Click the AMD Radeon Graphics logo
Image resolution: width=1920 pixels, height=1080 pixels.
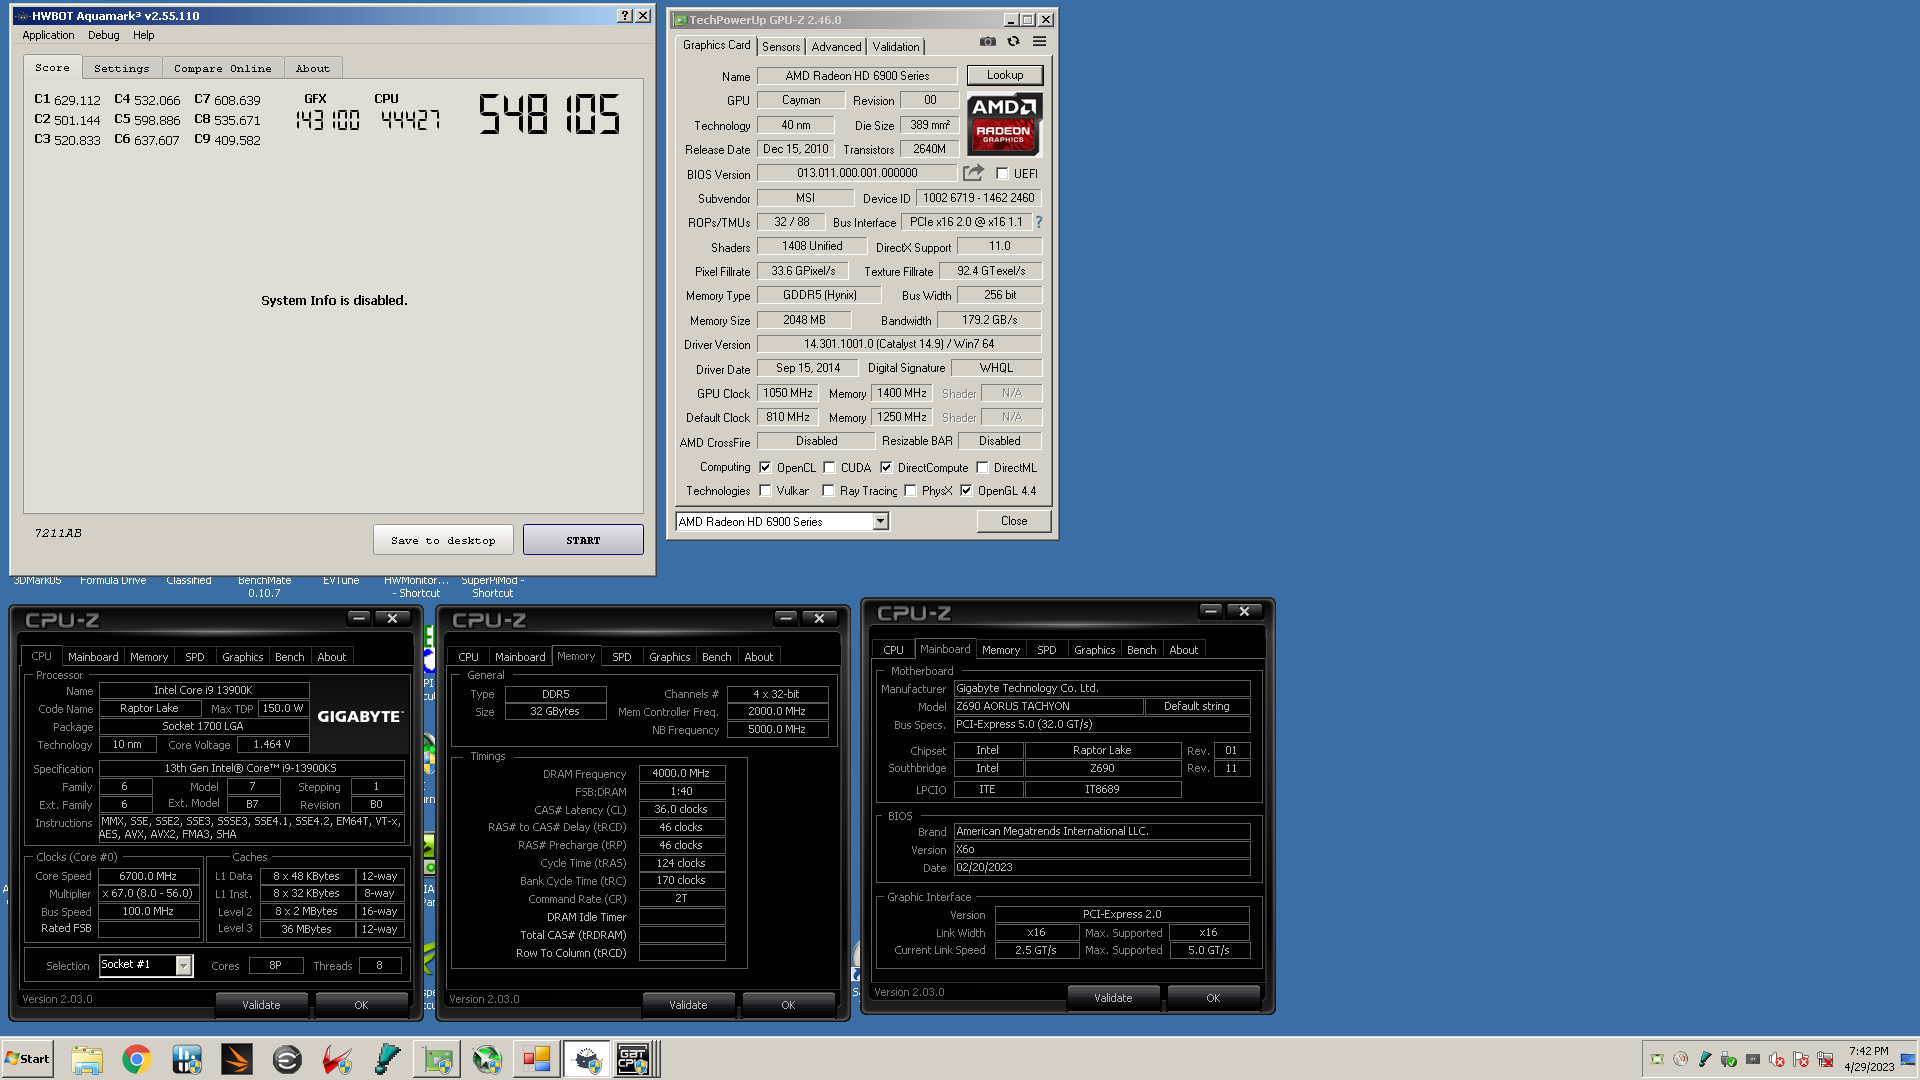tap(1004, 123)
